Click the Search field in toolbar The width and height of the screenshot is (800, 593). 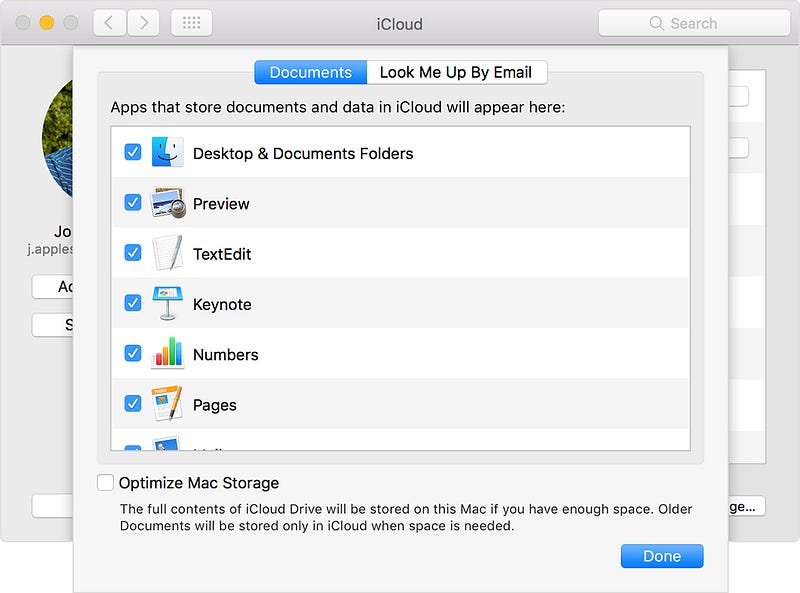click(693, 23)
